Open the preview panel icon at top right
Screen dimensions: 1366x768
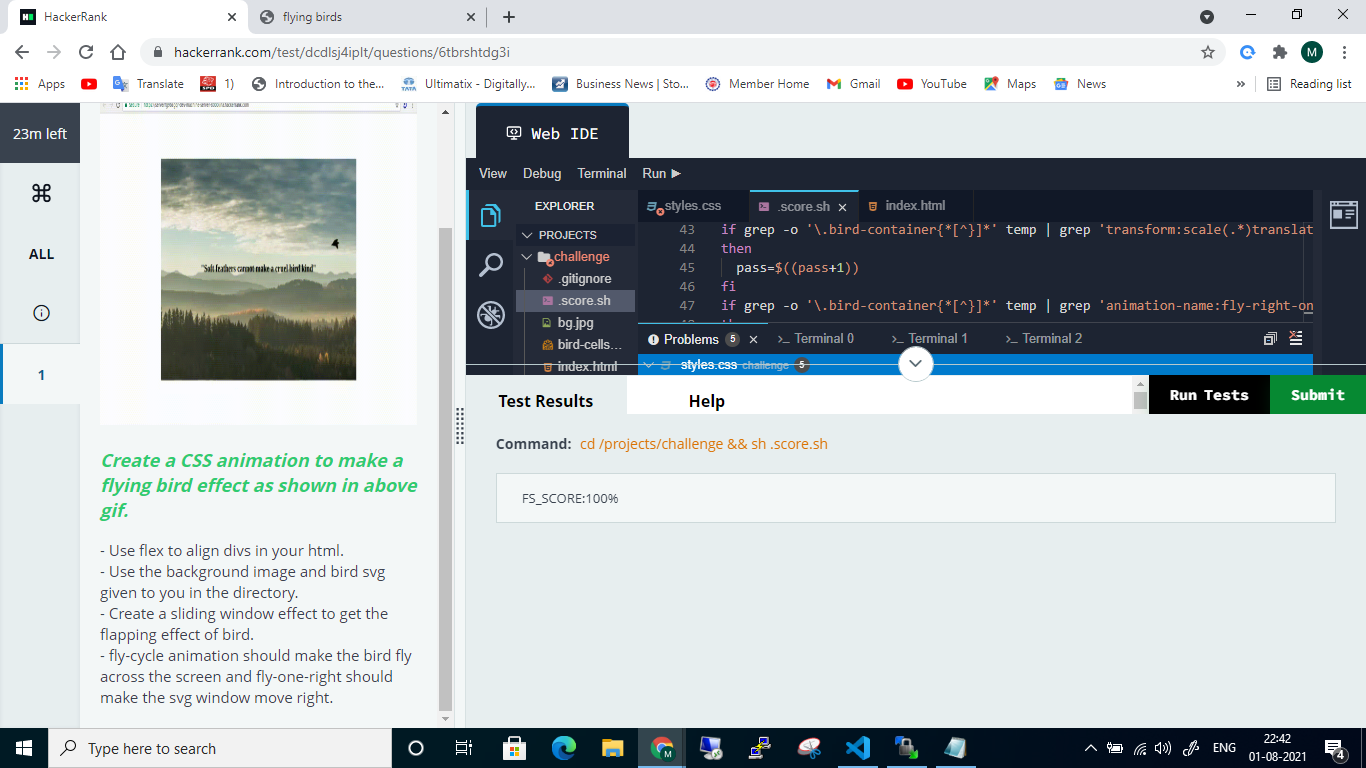1344,214
